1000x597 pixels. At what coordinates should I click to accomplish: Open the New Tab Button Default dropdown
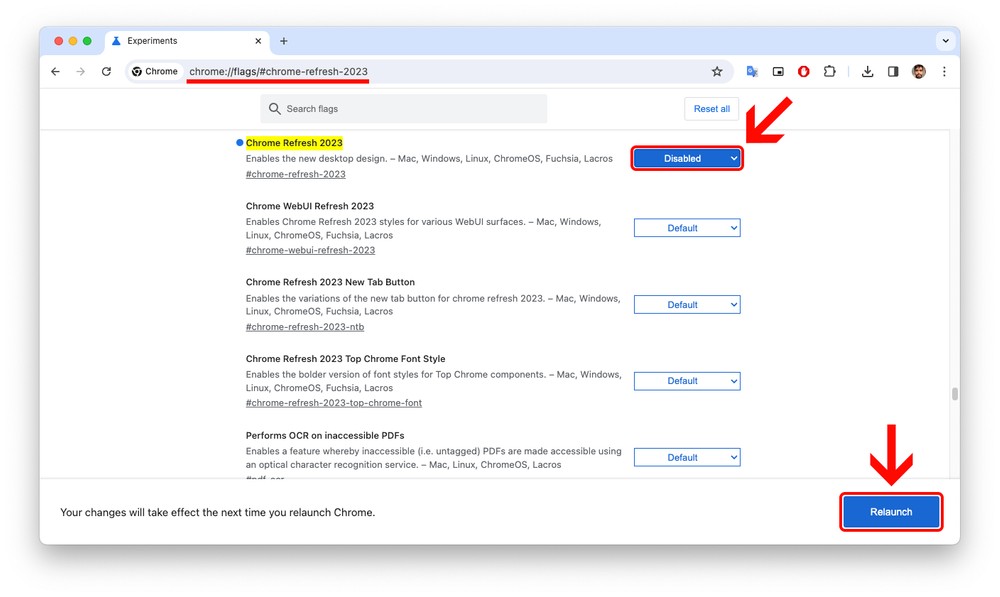687,304
